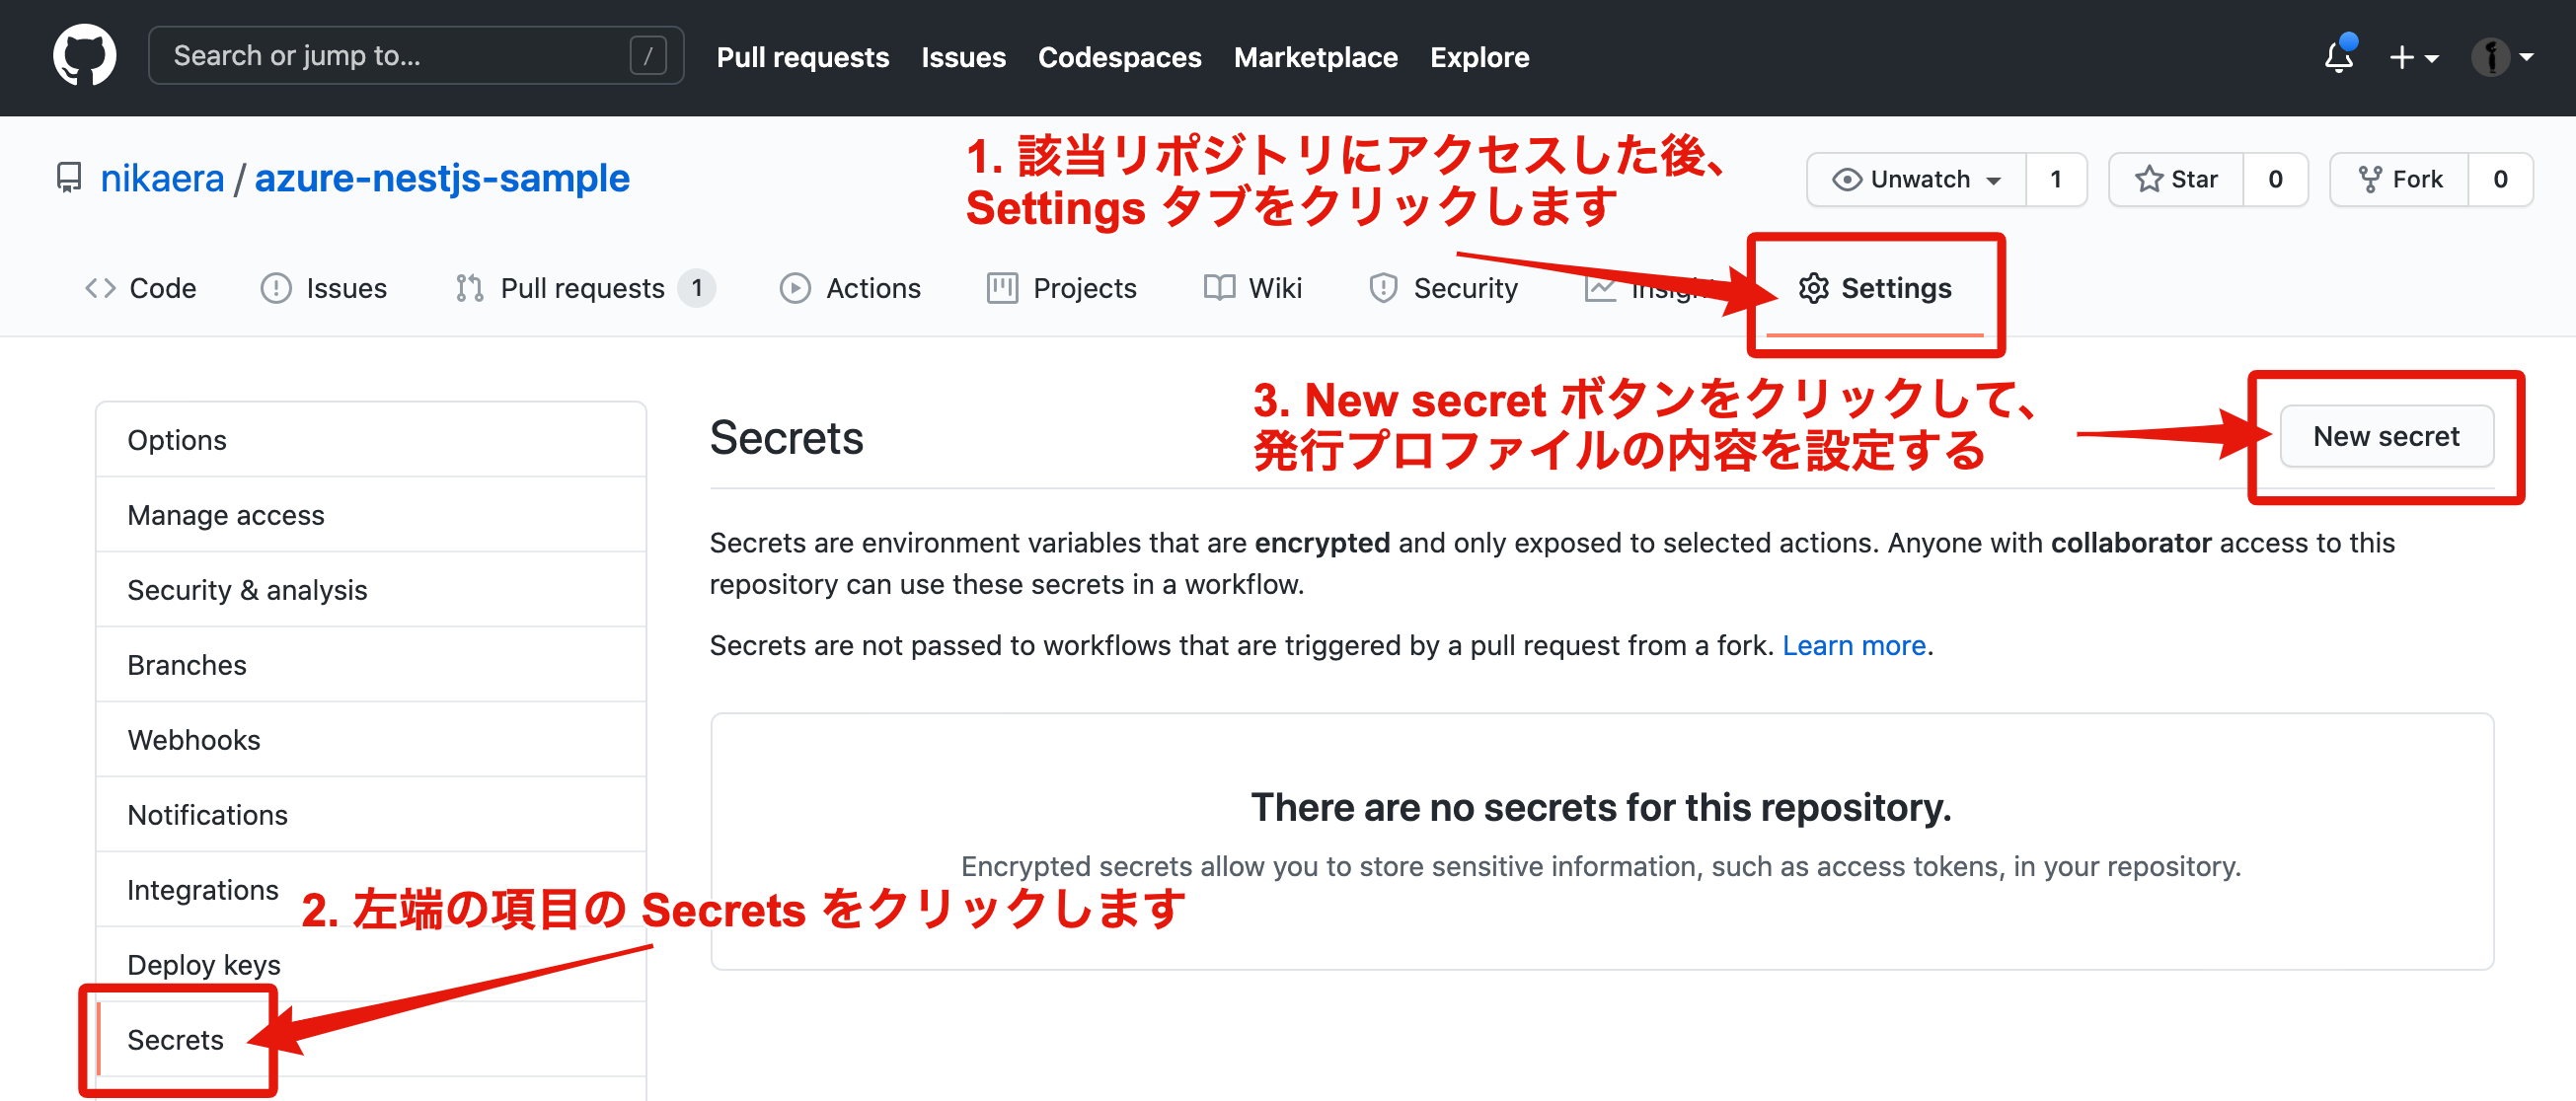Click the Issues exclamation icon
2576x1101 pixels.
pos(277,288)
